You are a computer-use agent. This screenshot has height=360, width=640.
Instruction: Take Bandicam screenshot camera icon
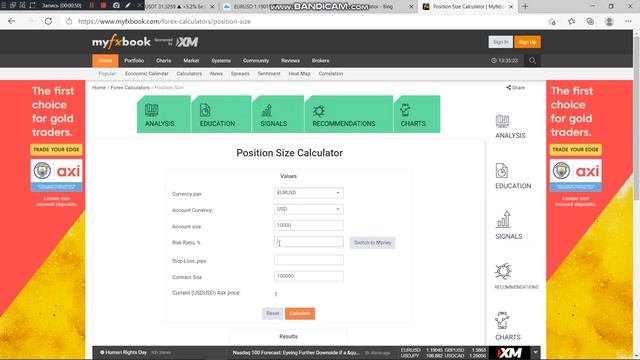(116, 5)
